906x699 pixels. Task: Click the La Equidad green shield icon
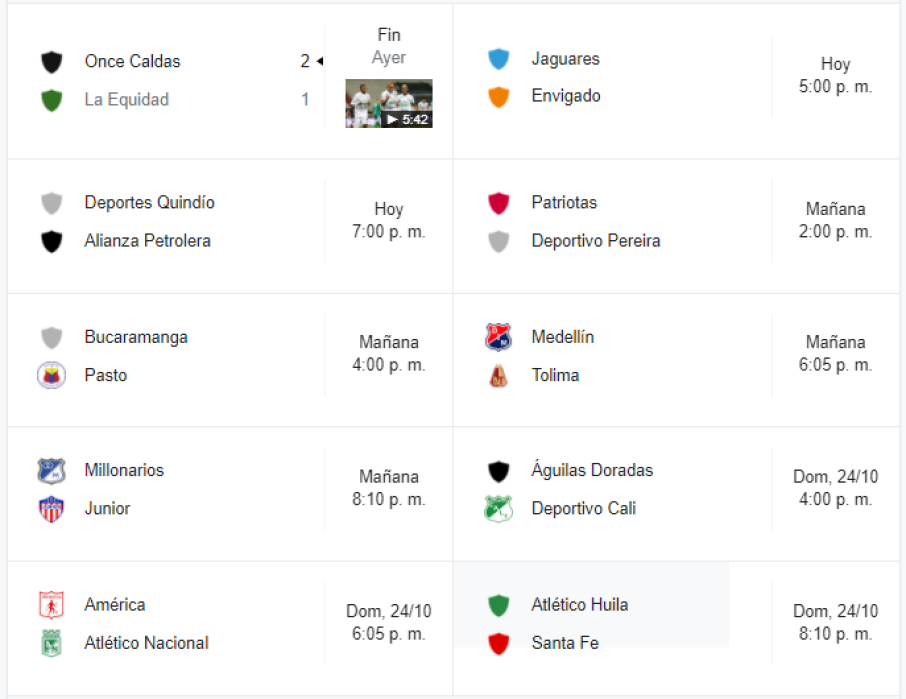pyautogui.click(x=51, y=100)
